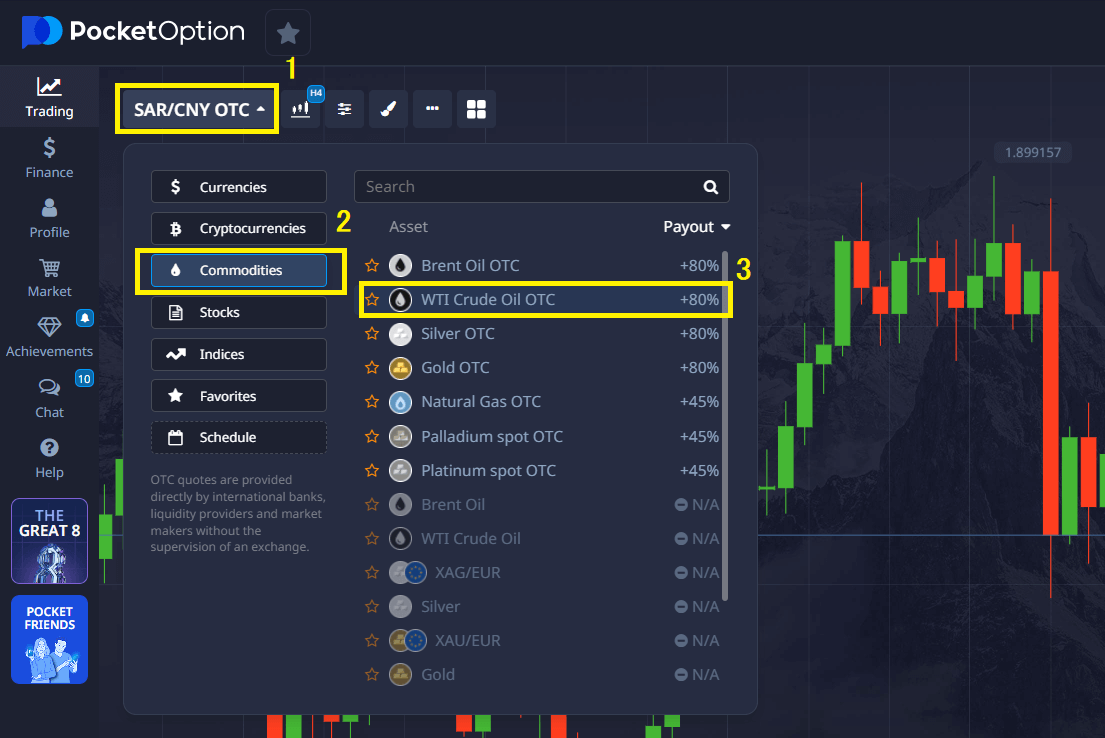Open the multi-chart grid layout icon
Viewport: 1105px width, 738px height.
(476, 110)
